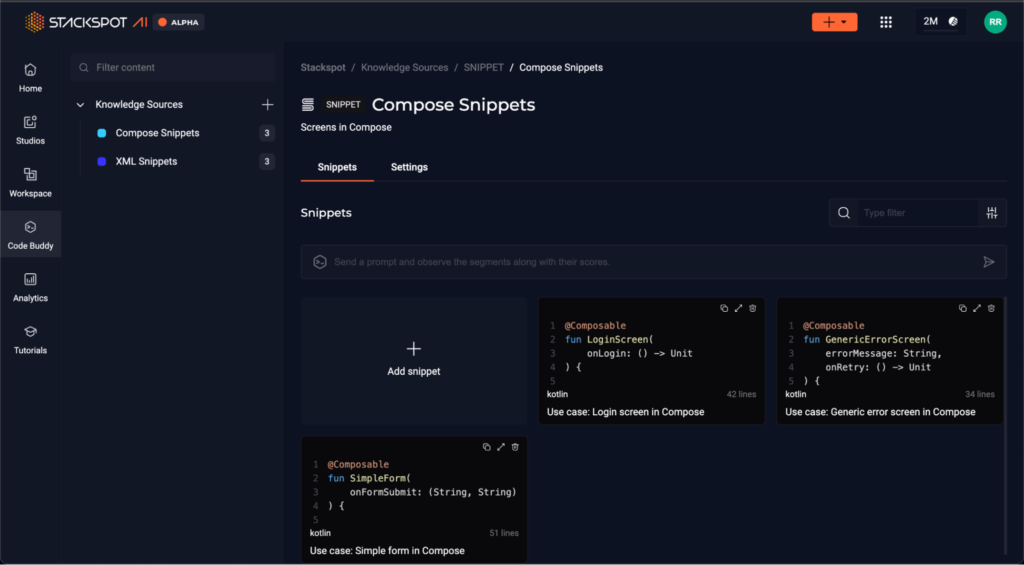Viewport: 1024px width, 565px height.
Task: Click the Add snippet card
Action: [x=414, y=361]
